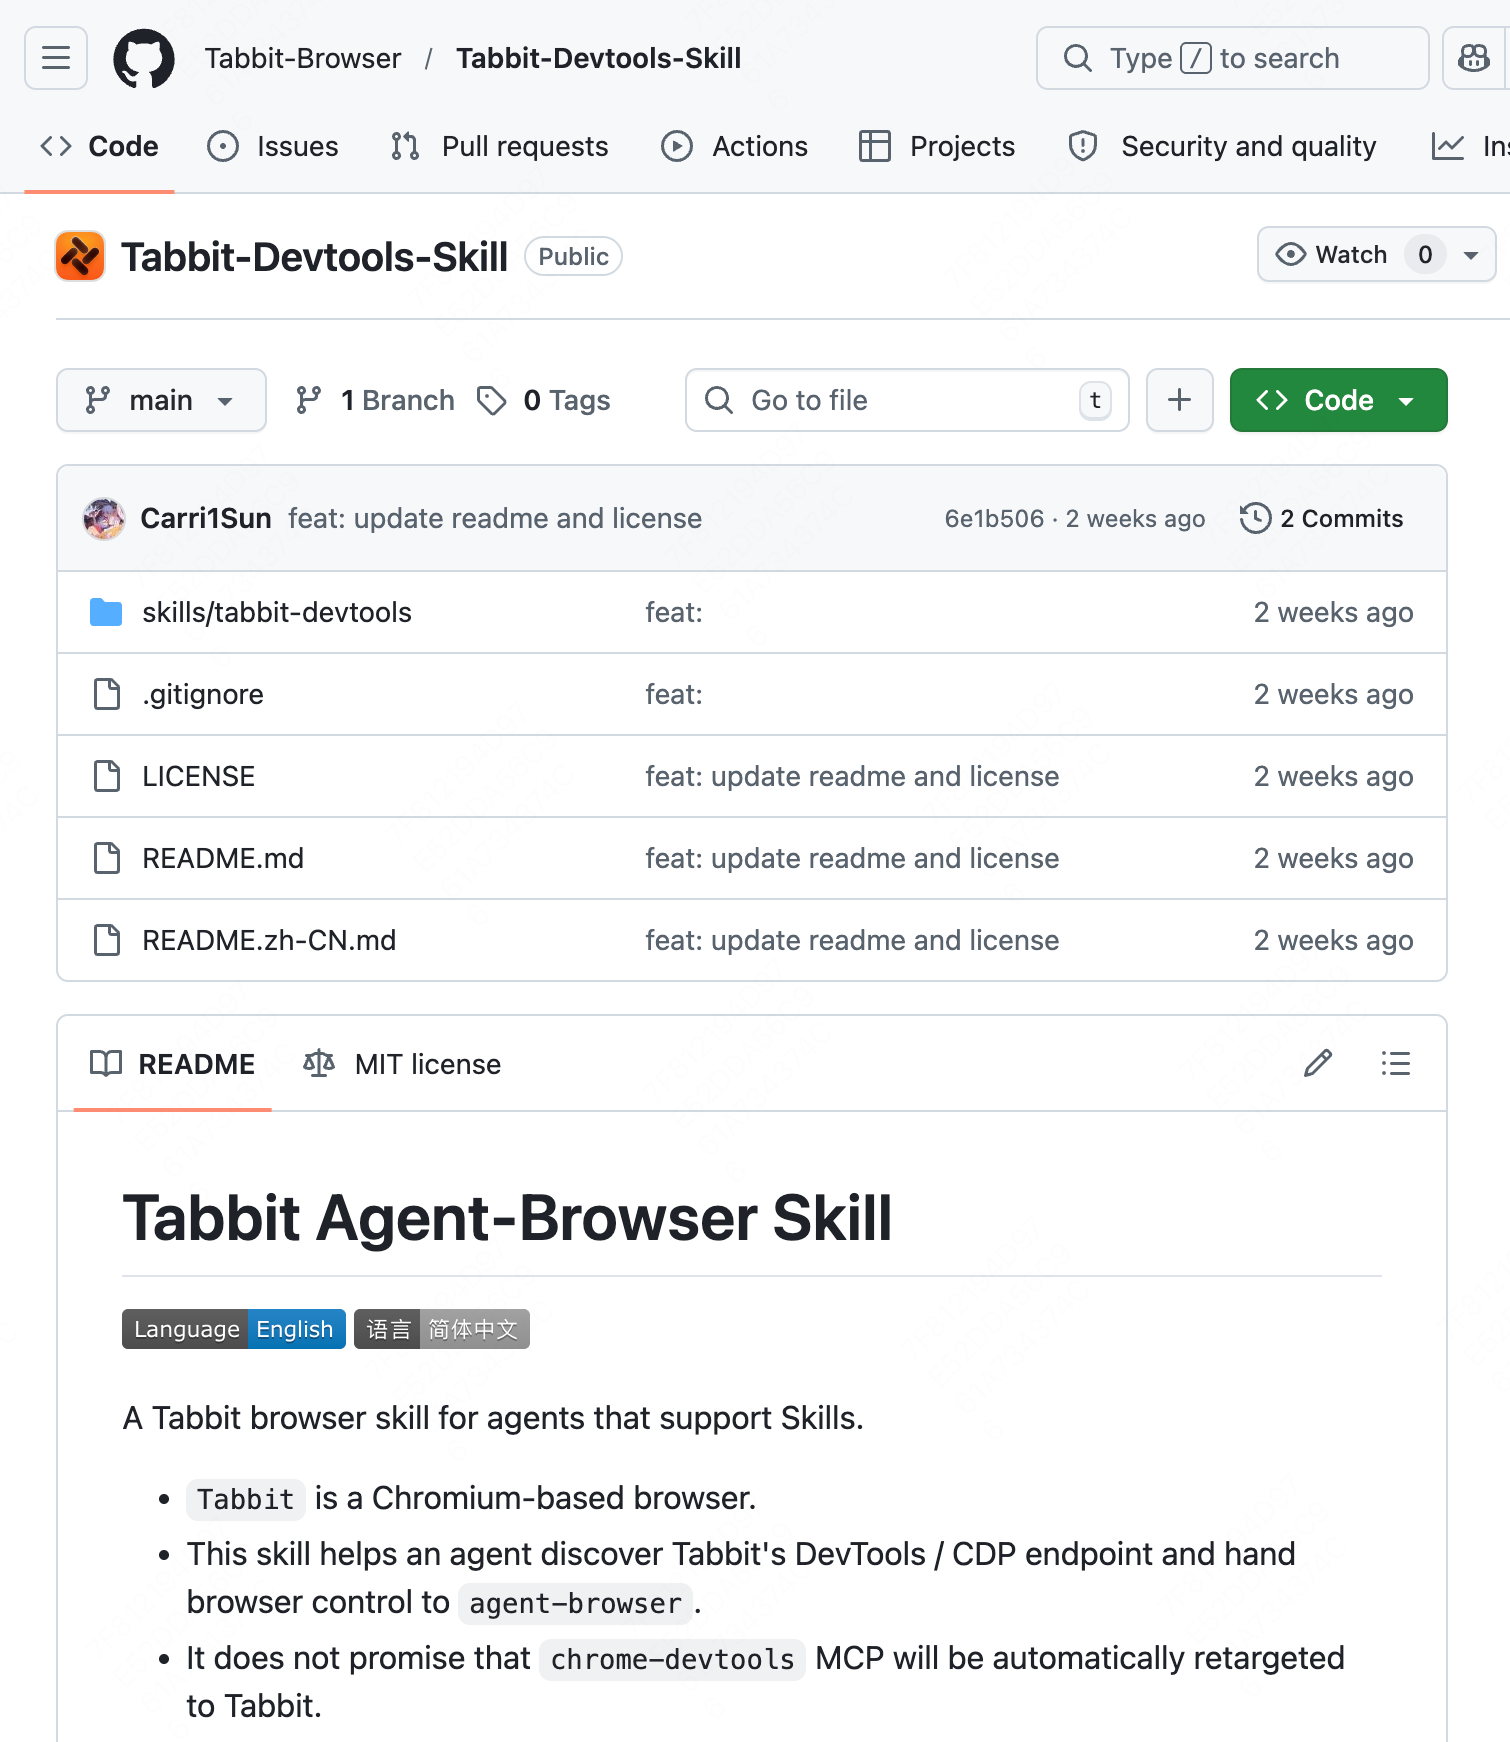Image resolution: width=1510 pixels, height=1742 pixels.
Task: Click the eye icon on Watch button
Action: (x=1290, y=255)
